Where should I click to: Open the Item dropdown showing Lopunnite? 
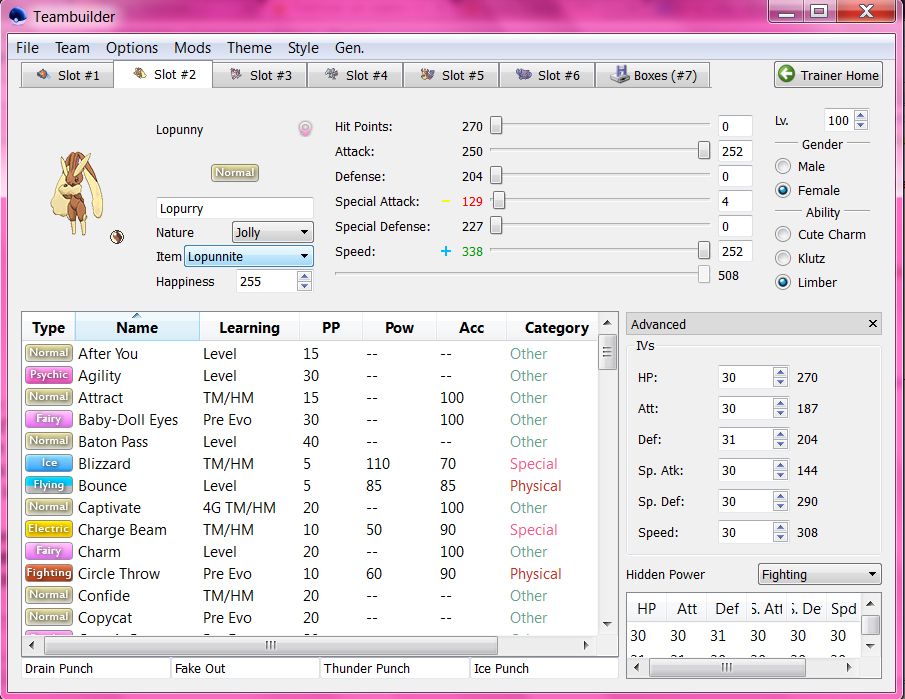pos(249,256)
